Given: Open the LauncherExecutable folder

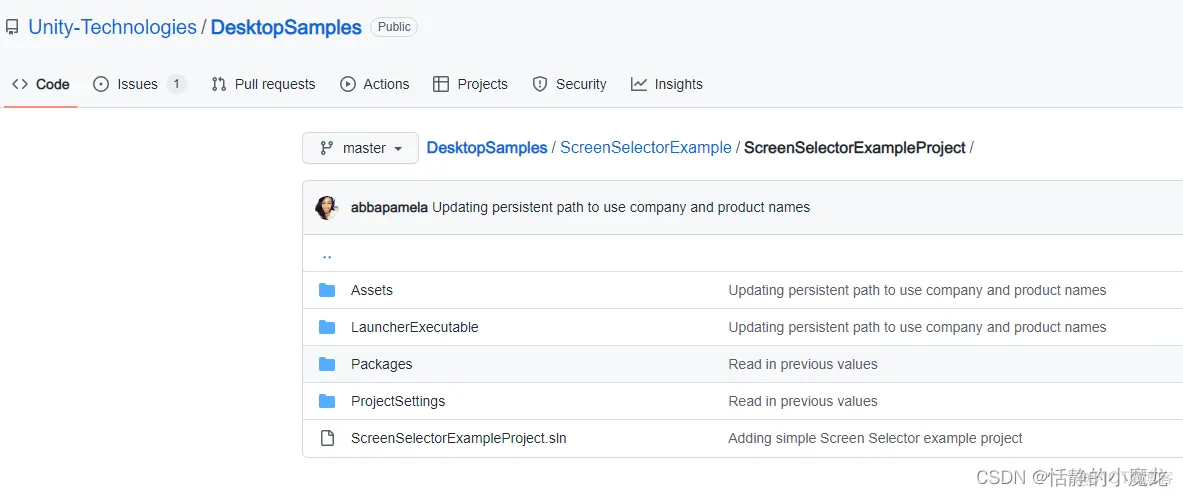Looking at the screenshot, I should 415,327.
